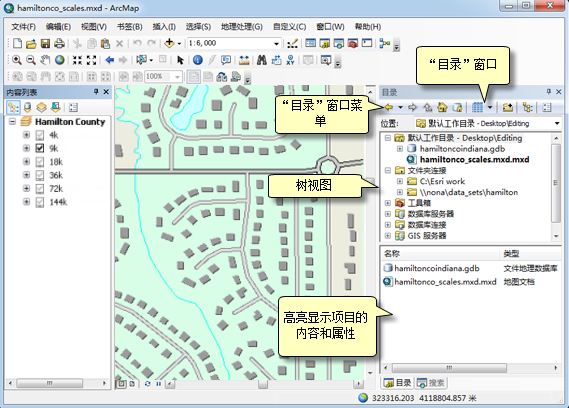Turn on the 144k layer checkbox
569x408 pixels.
point(40,202)
